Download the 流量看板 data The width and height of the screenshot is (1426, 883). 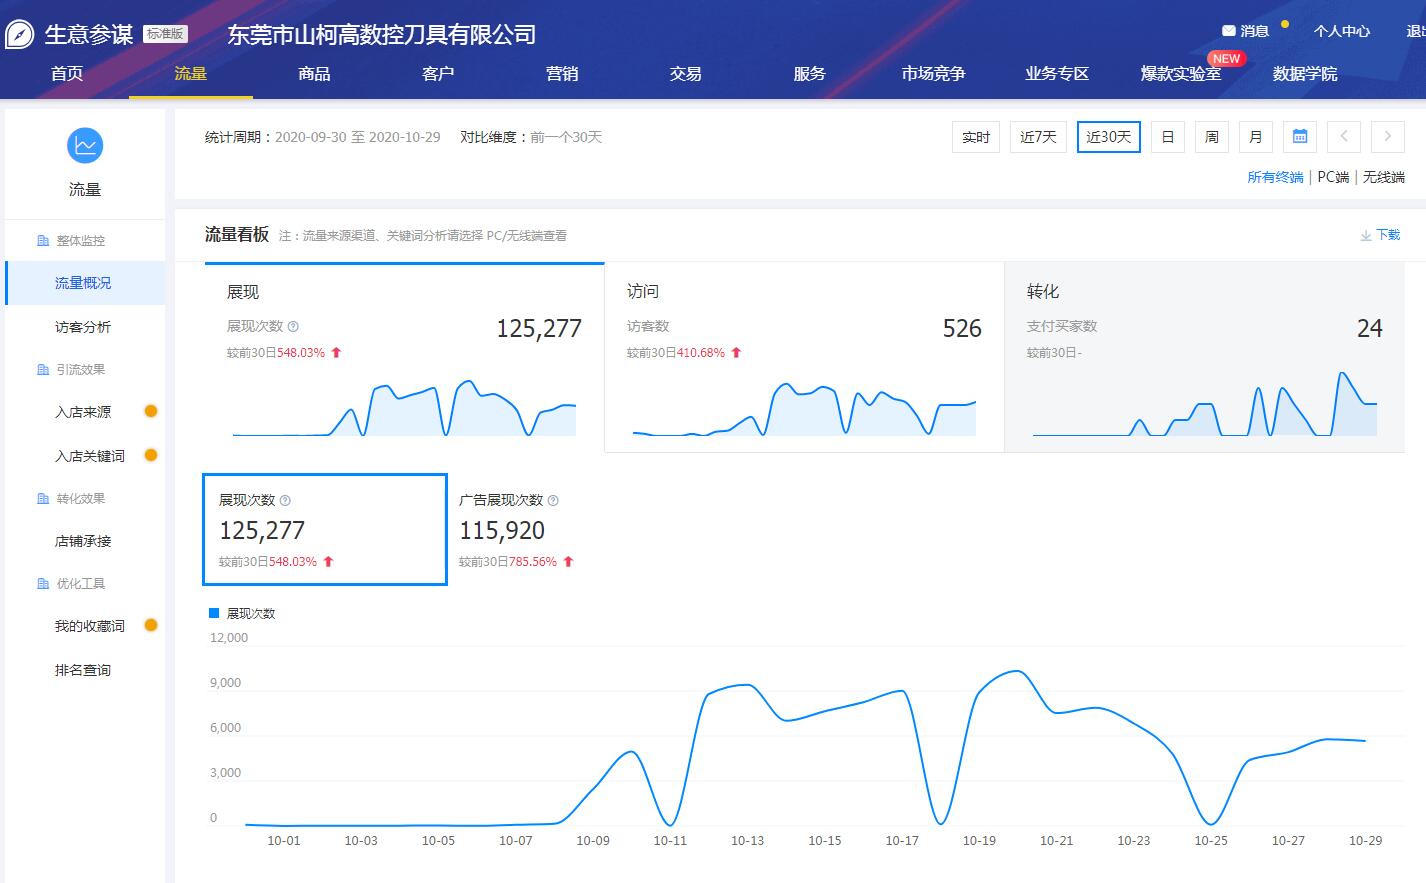tap(1381, 235)
